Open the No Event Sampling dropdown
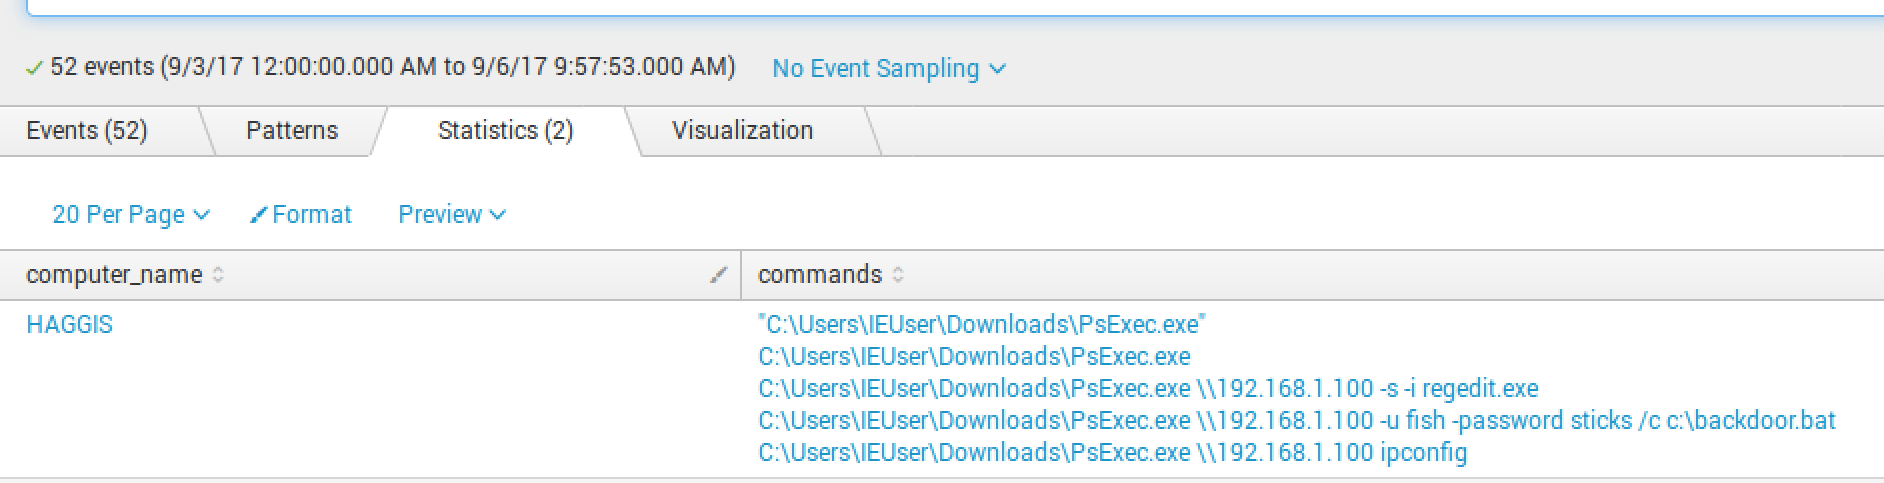This screenshot has width=1884, height=483. click(888, 68)
